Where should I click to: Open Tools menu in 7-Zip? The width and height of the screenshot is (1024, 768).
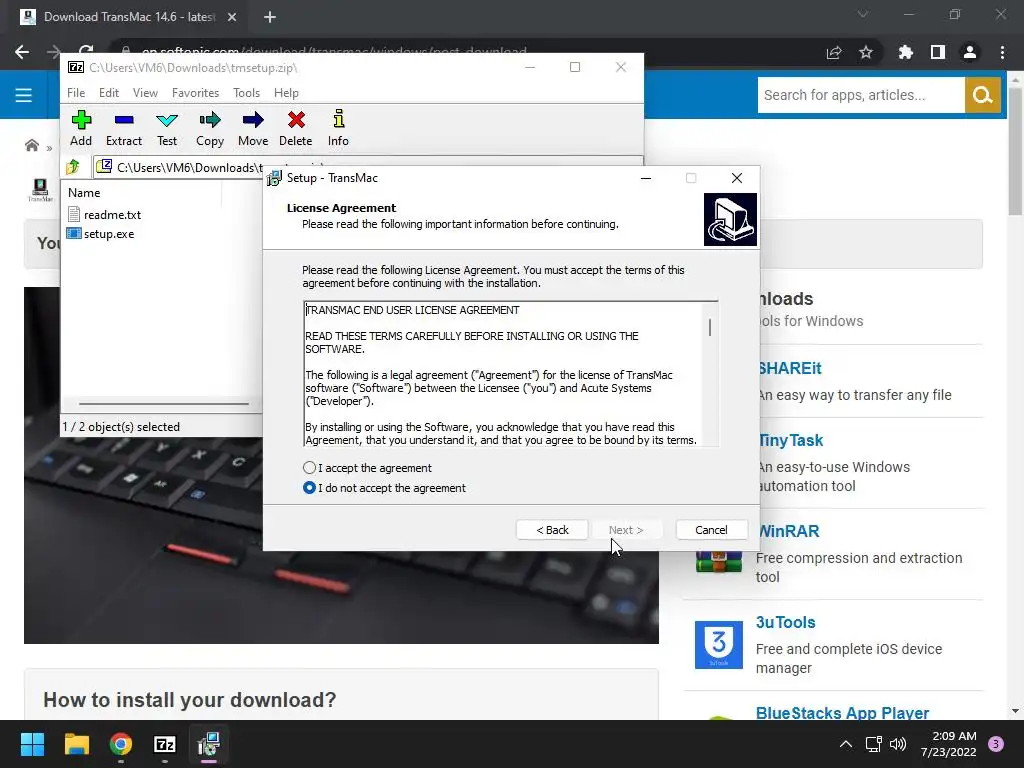click(246, 93)
